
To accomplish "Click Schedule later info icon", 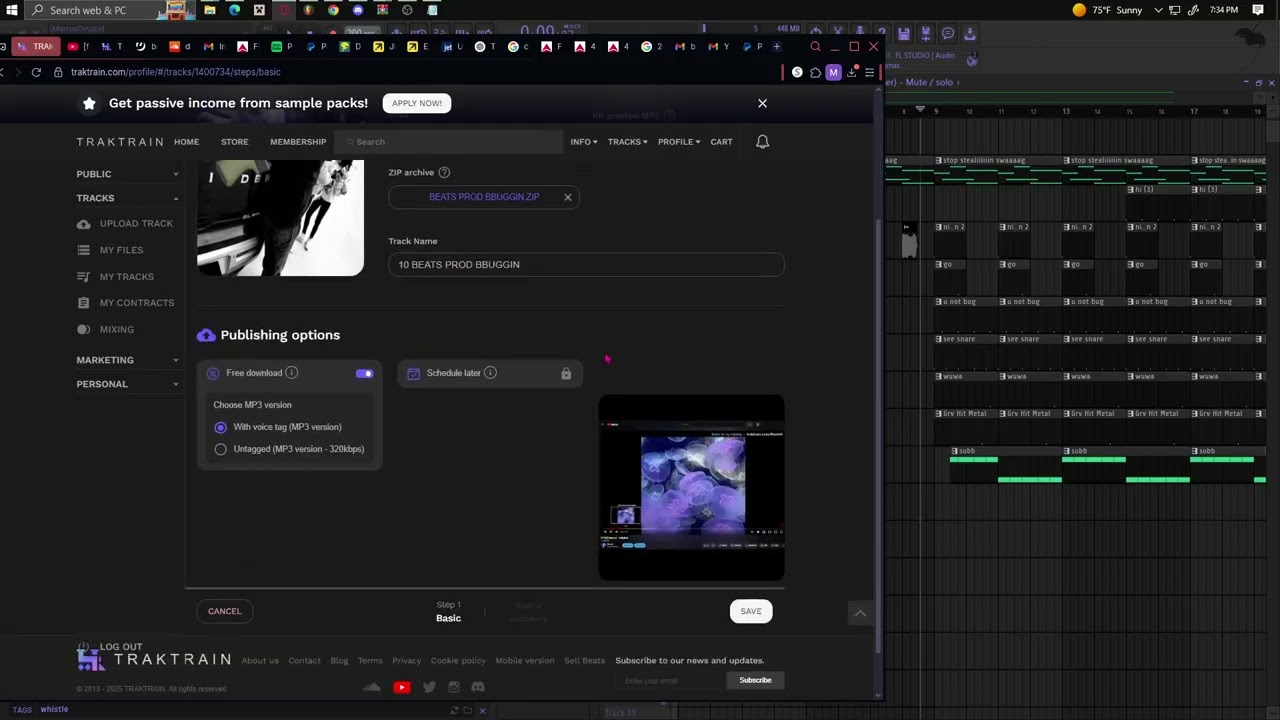I will click(x=490, y=373).
